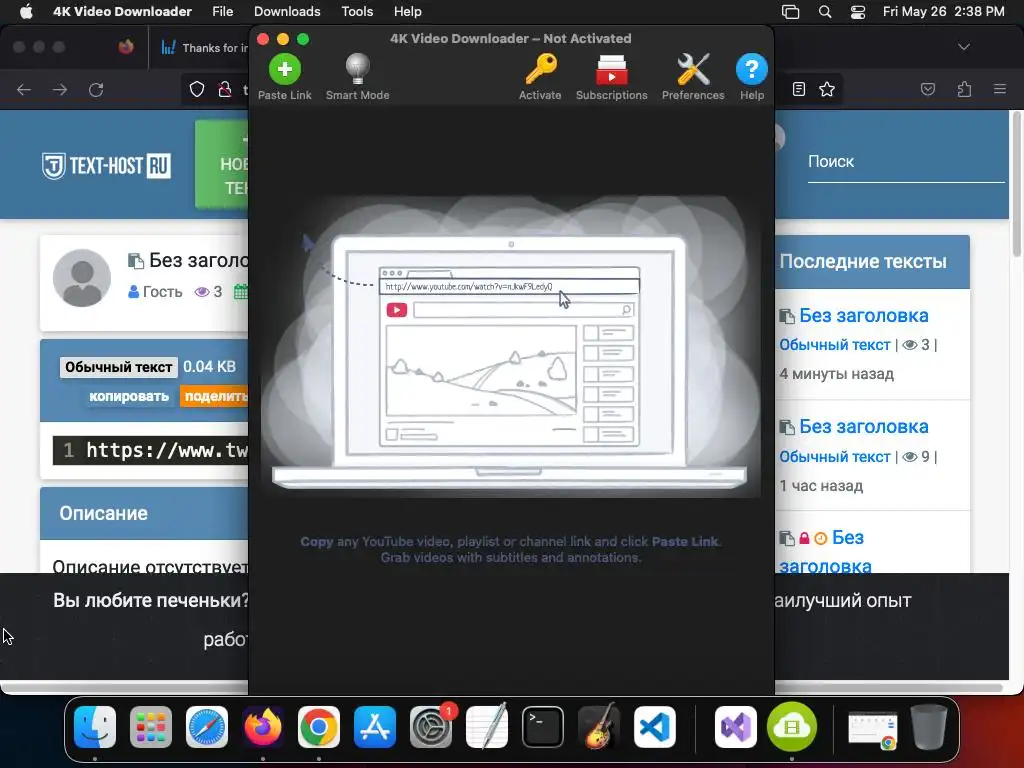This screenshot has width=1024, height=768.
Task: Open the Apple menu
Action: click(26, 11)
